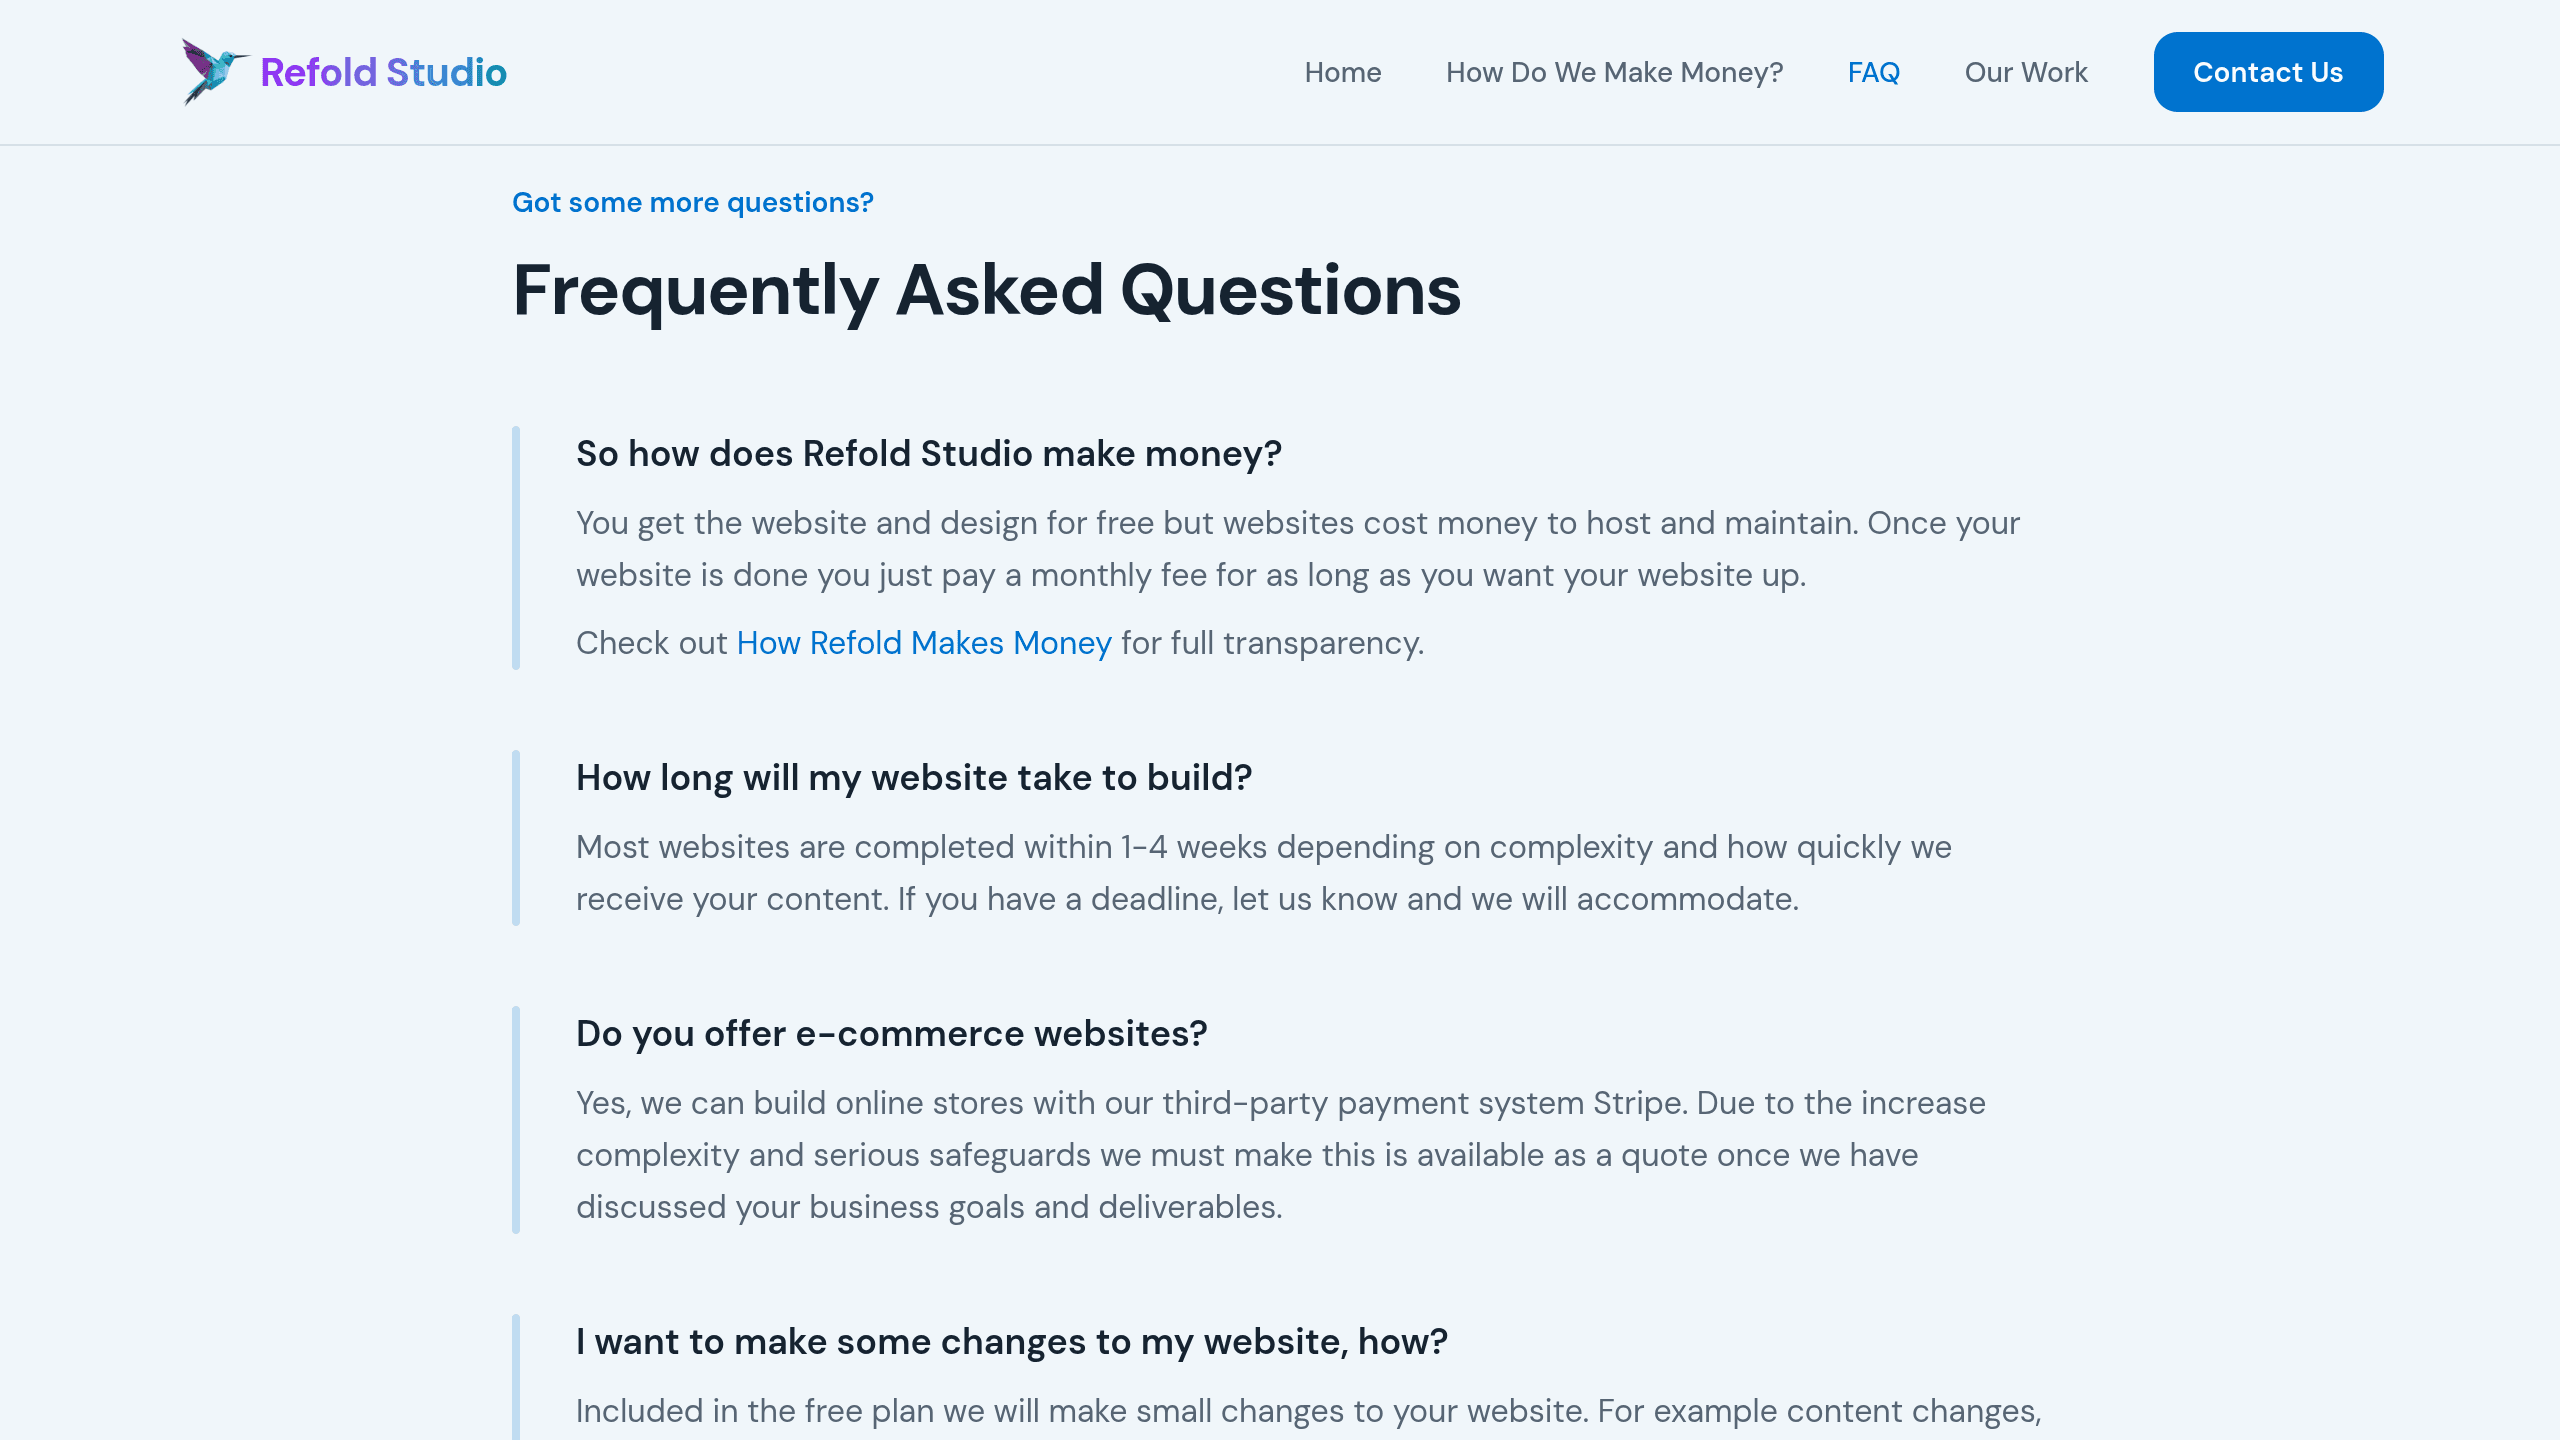This screenshot has width=2560, height=1440.
Task: Expand "I want to make some changes to my website, how?"
Action: pyautogui.click(x=1011, y=1341)
